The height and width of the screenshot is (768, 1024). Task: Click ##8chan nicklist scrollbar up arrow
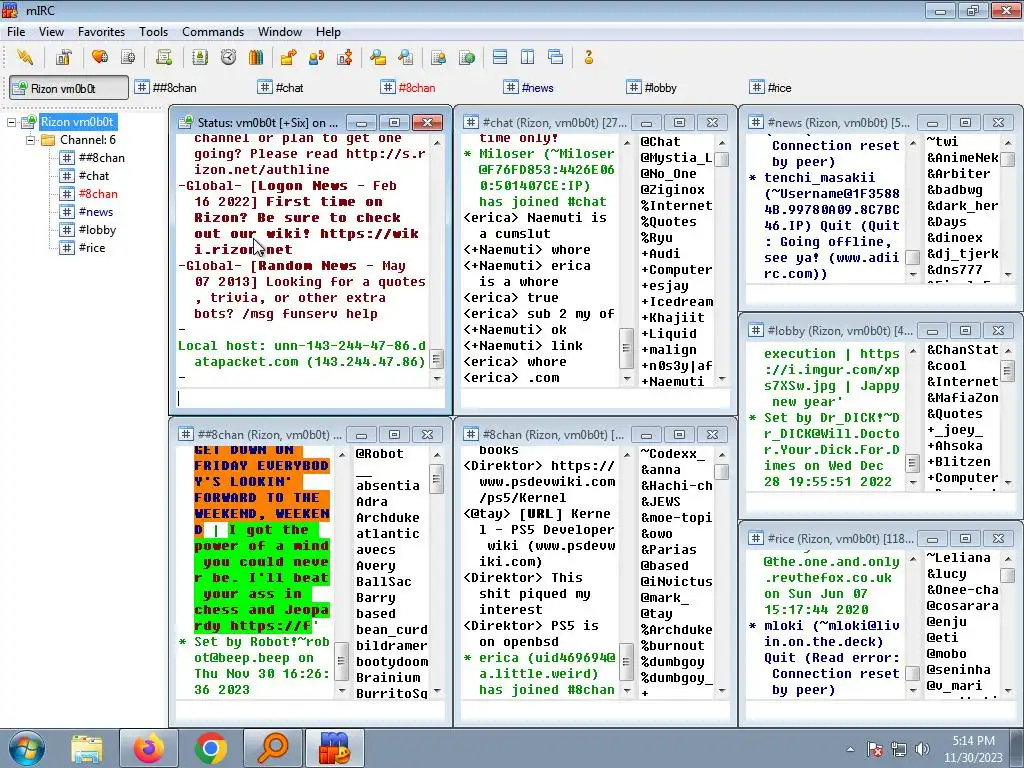437,455
